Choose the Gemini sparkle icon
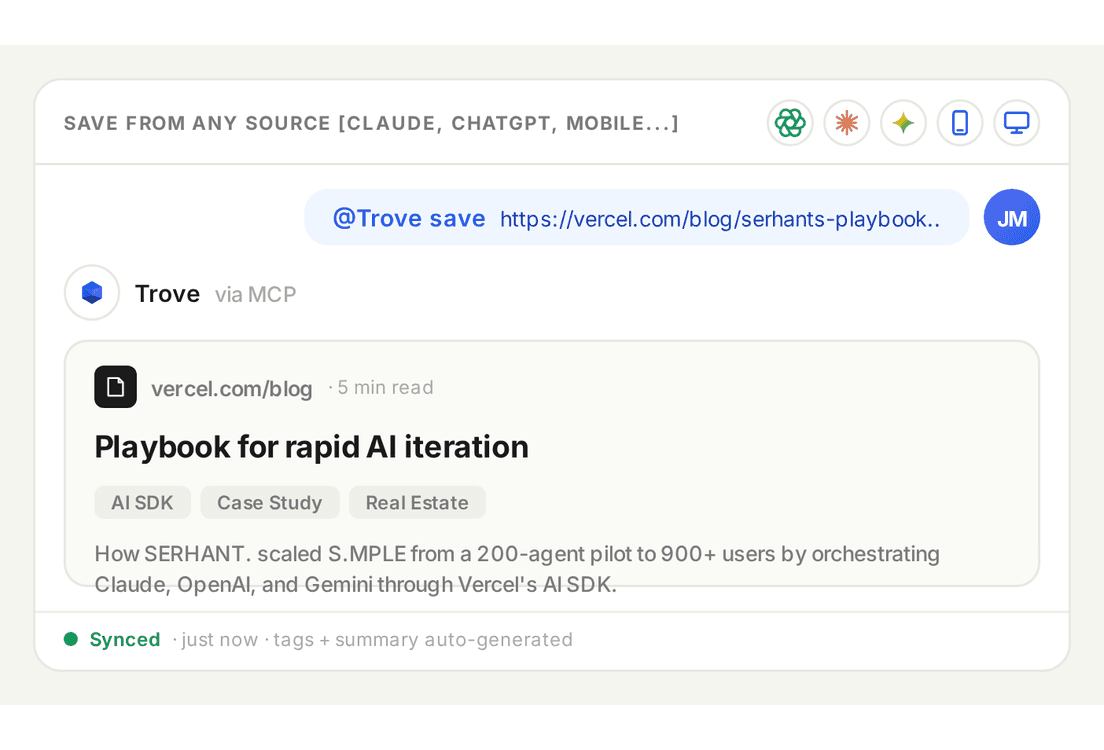This screenshot has width=1104, height=750. (x=903, y=123)
